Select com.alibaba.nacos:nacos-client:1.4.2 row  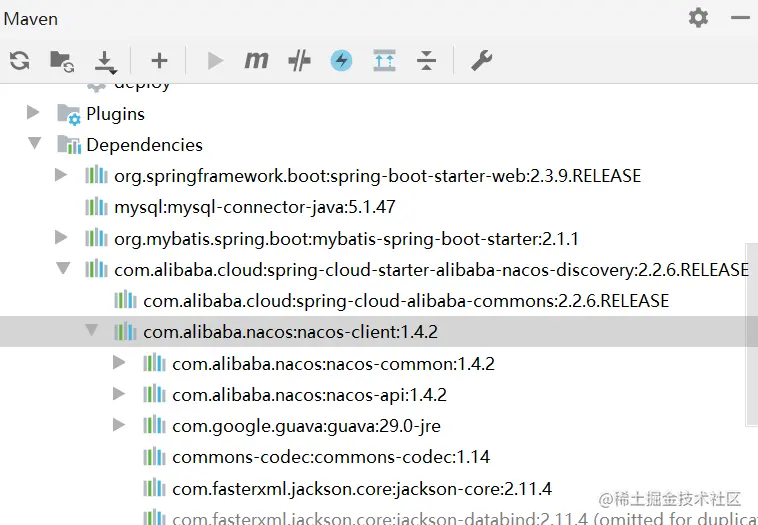pyautogui.click(x=291, y=332)
